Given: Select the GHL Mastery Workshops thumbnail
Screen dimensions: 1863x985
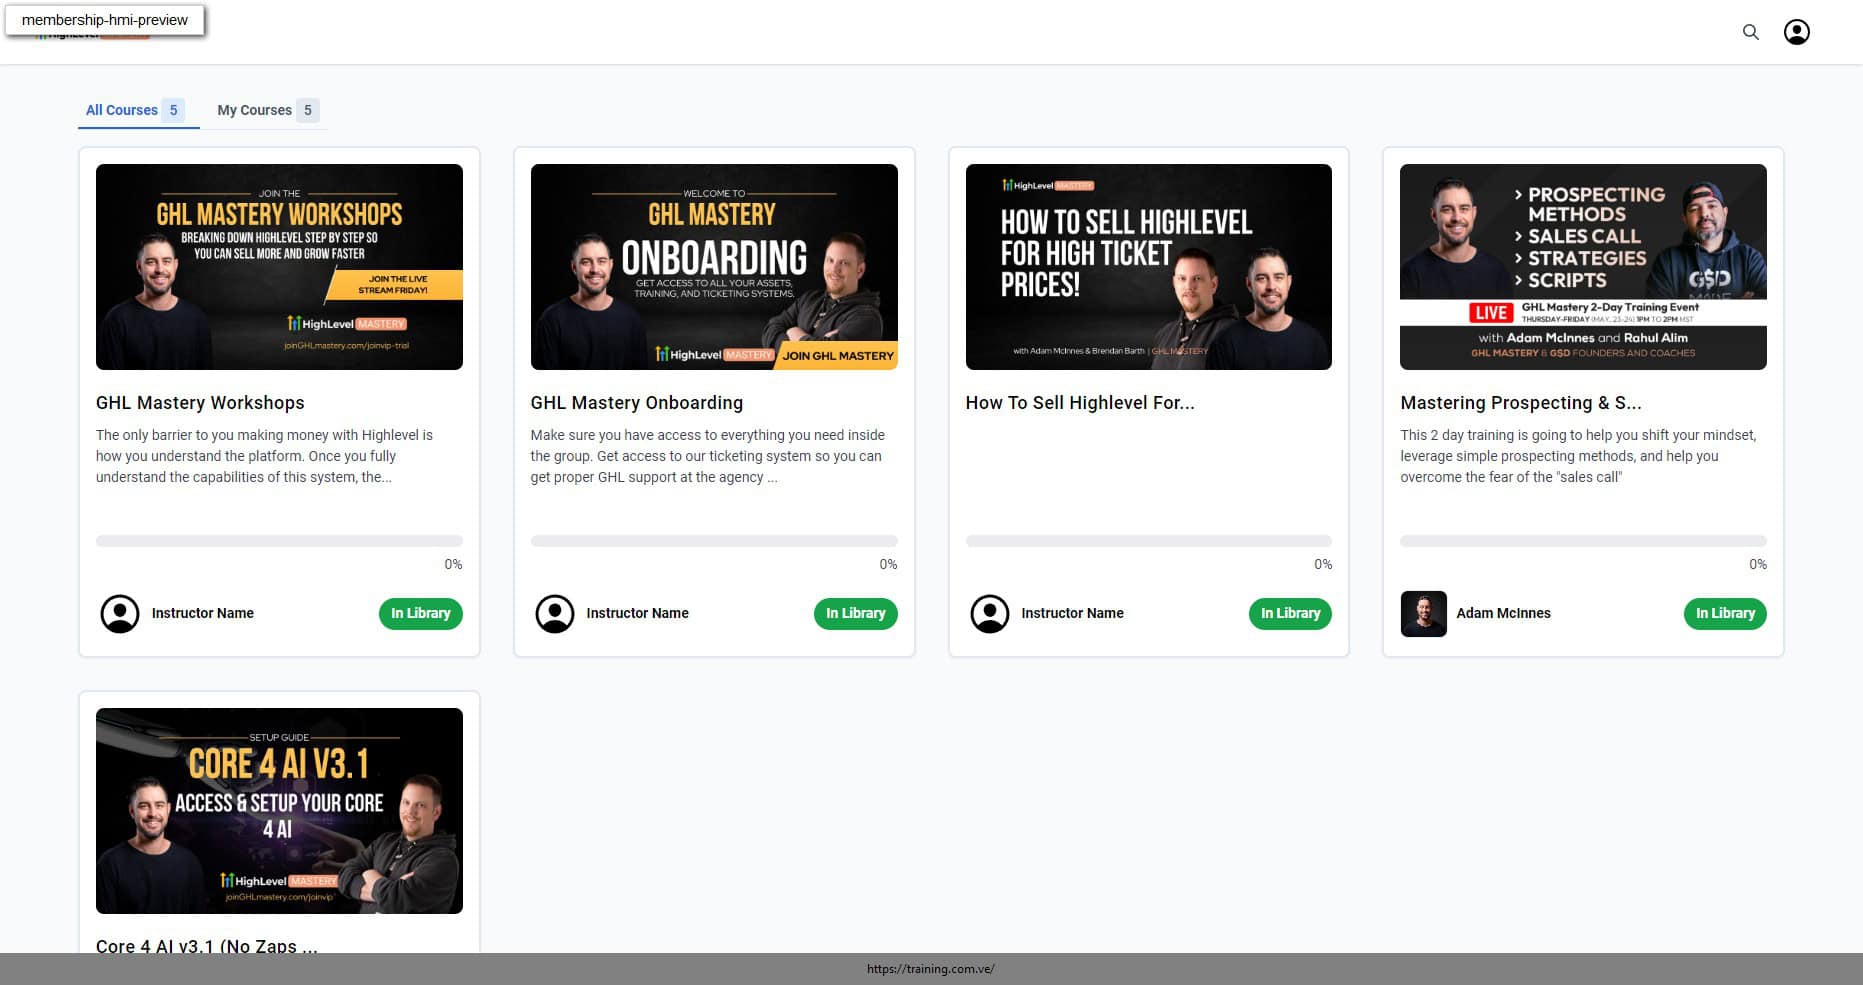Looking at the screenshot, I should pos(279,267).
